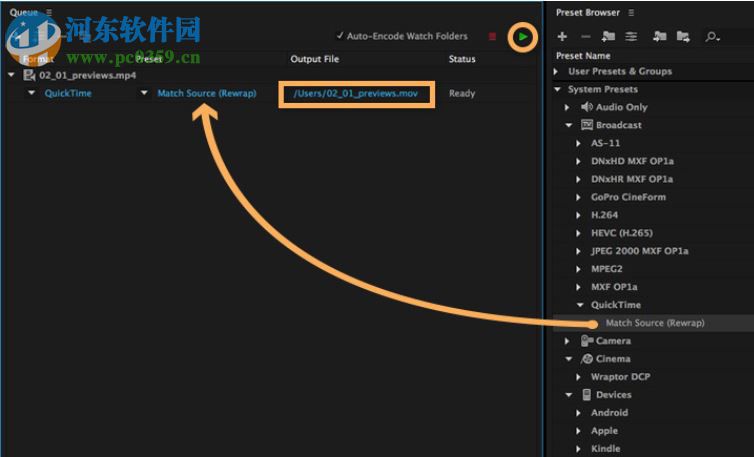Open the preset dropdown arrow in the Queue row

(x=144, y=93)
